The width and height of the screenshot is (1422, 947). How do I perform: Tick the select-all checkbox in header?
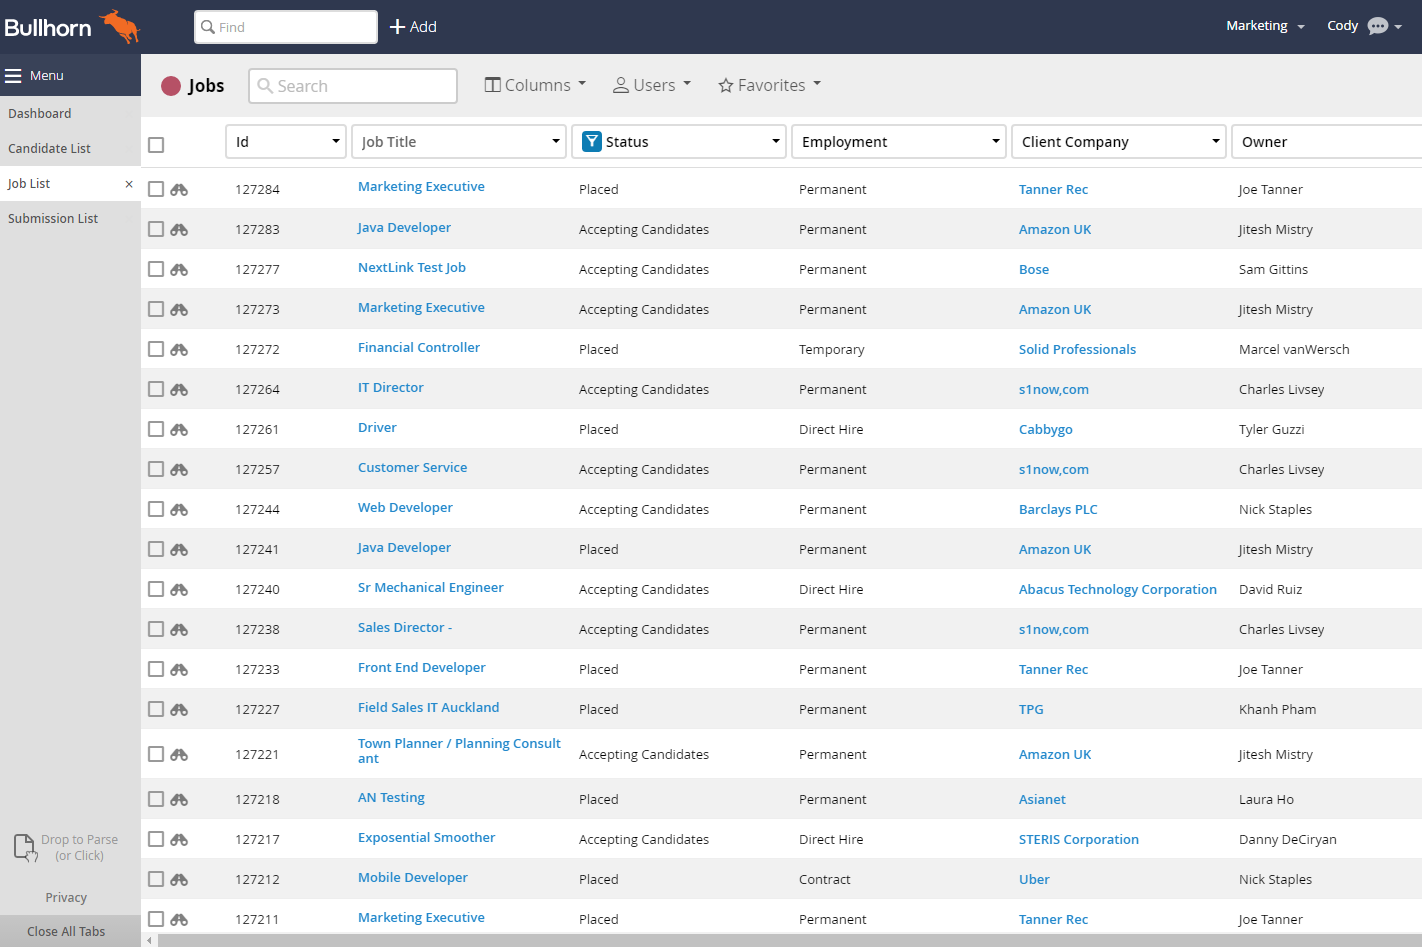pos(156,145)
